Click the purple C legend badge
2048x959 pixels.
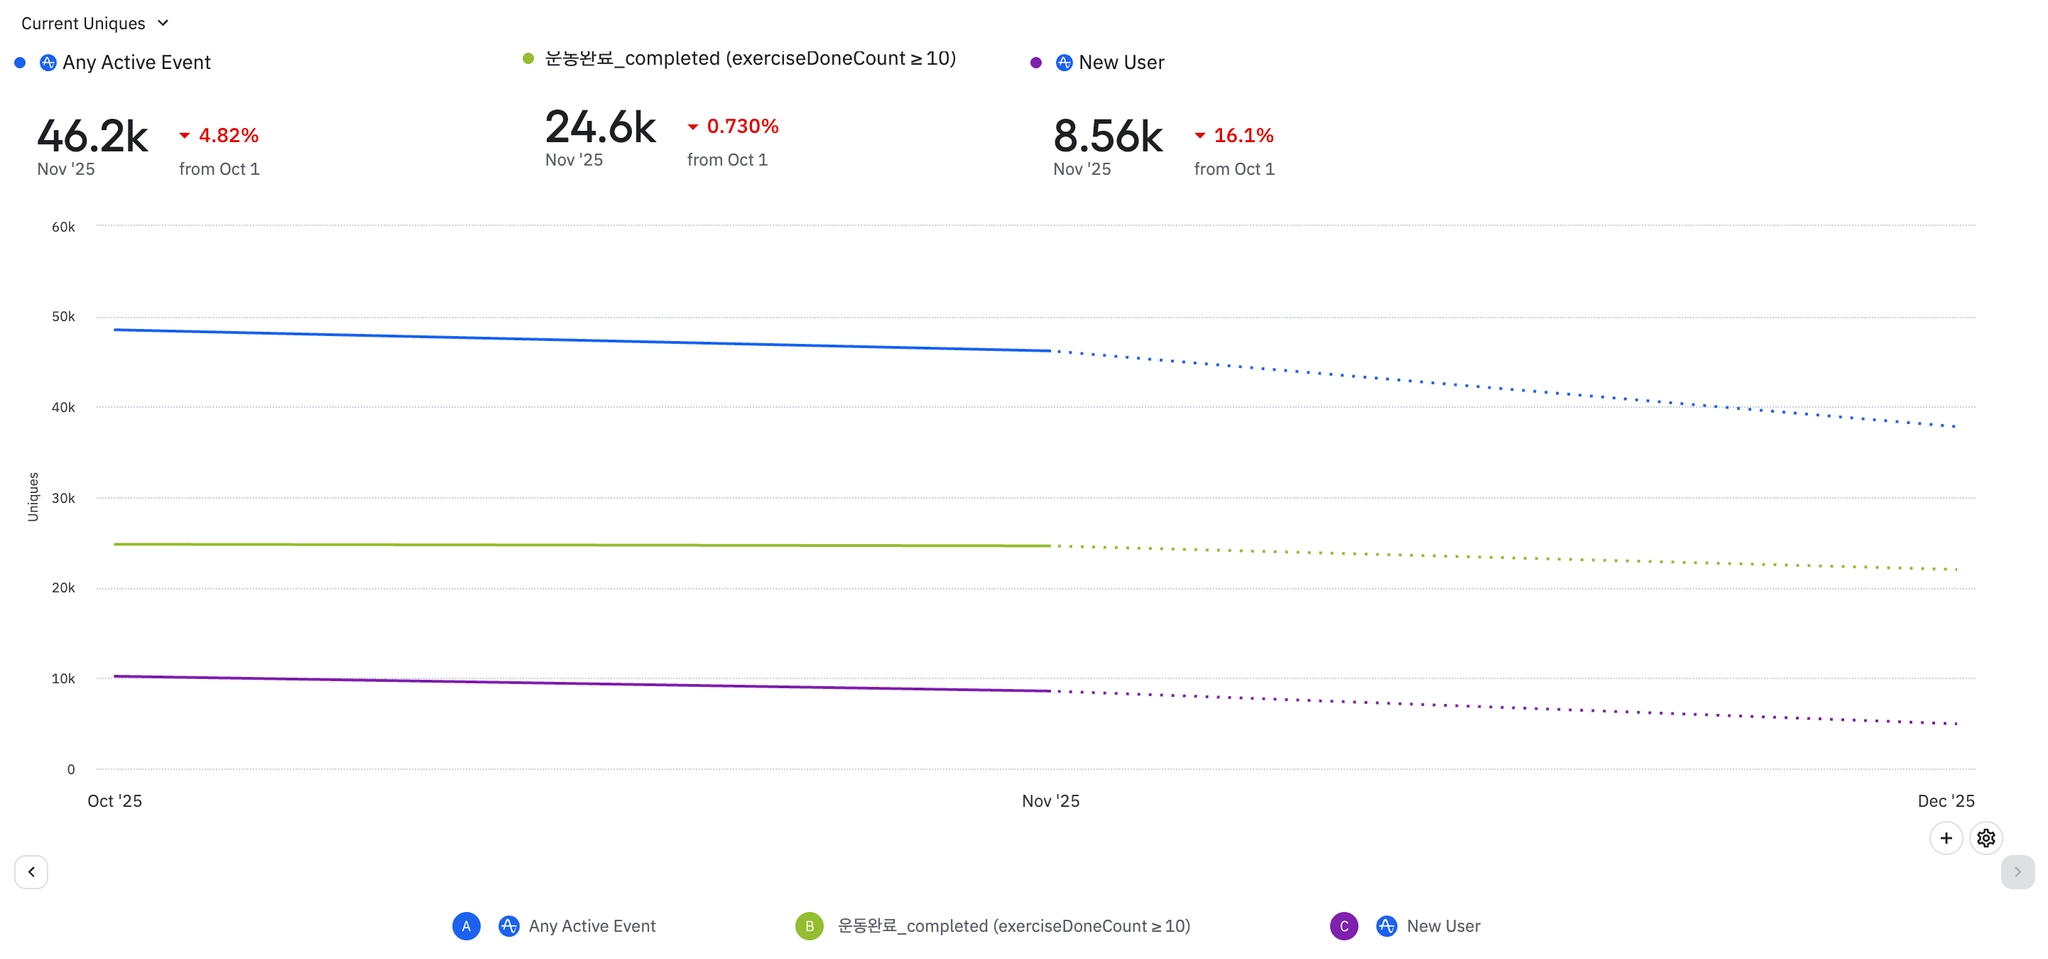pos(1344,926)
